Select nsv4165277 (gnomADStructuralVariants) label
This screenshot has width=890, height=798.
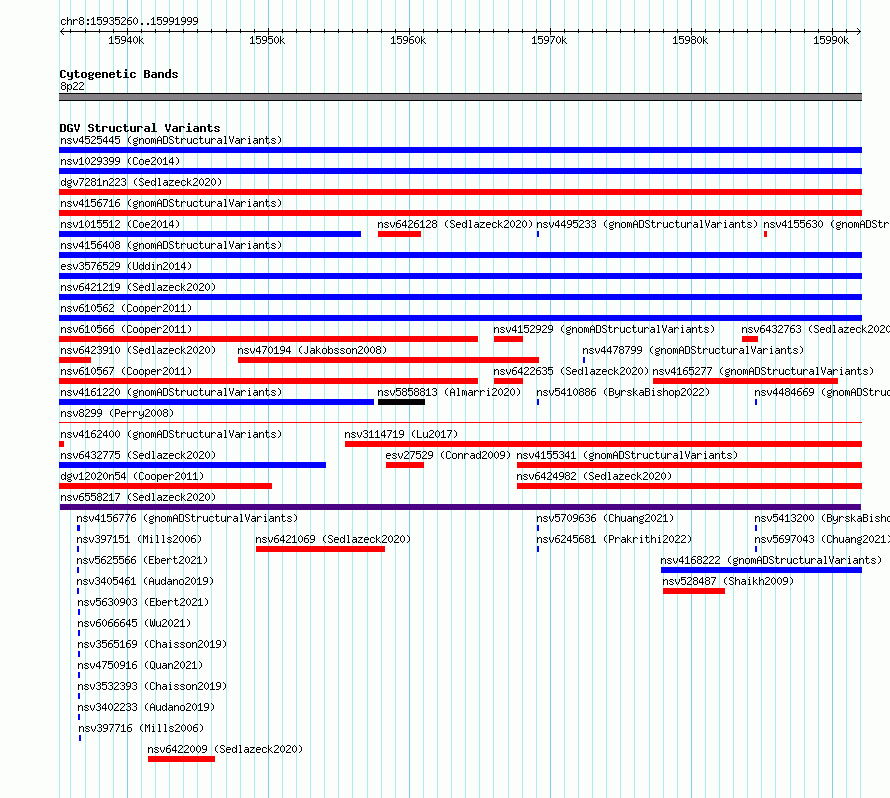click(763, 371)
